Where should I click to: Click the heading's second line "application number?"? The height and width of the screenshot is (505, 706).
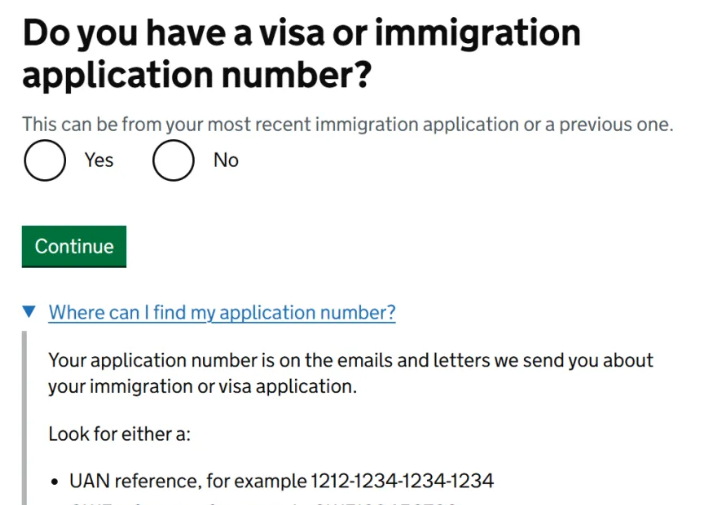pos(197,76)
